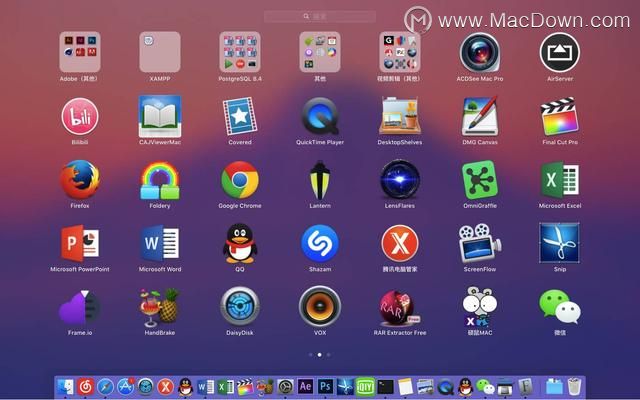Viewport: 640px width, 400px height.
Task: Open Notes from the Dock
Action: coord(405,387)
